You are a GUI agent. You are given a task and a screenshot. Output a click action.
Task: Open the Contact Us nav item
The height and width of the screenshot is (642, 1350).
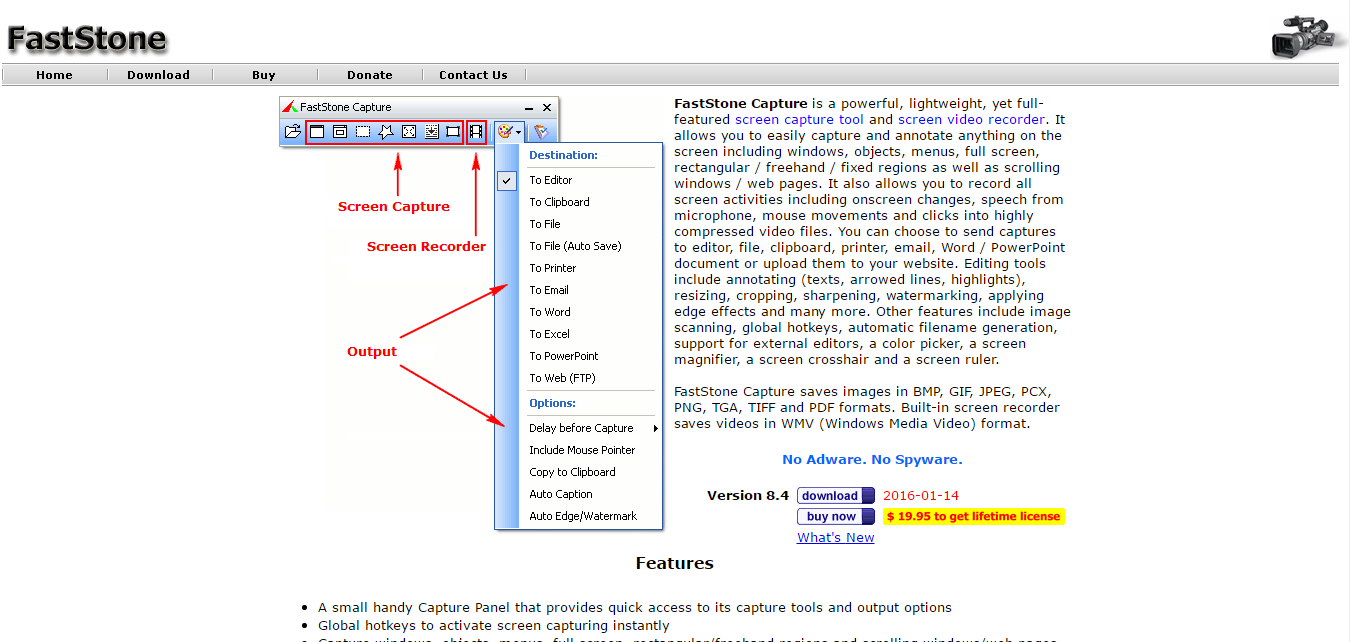pos(473,75)
